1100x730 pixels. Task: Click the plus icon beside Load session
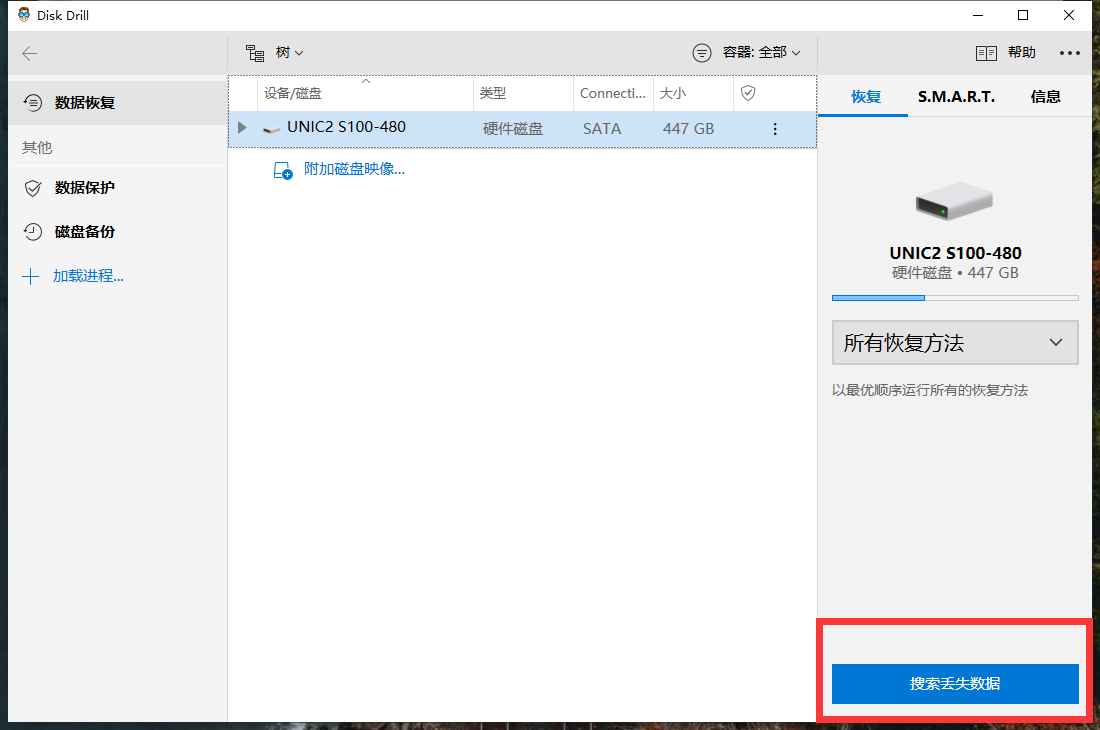[30, 276]
